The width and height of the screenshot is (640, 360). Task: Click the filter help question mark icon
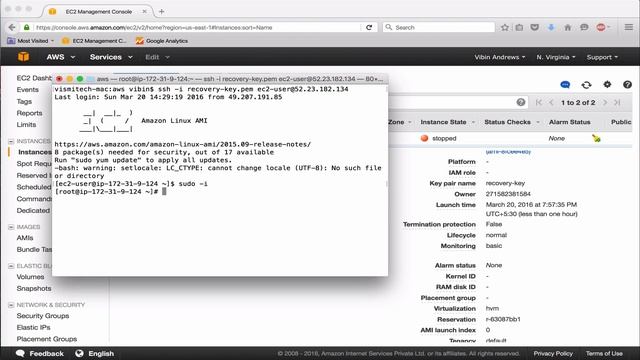click(x=520, y=102)
